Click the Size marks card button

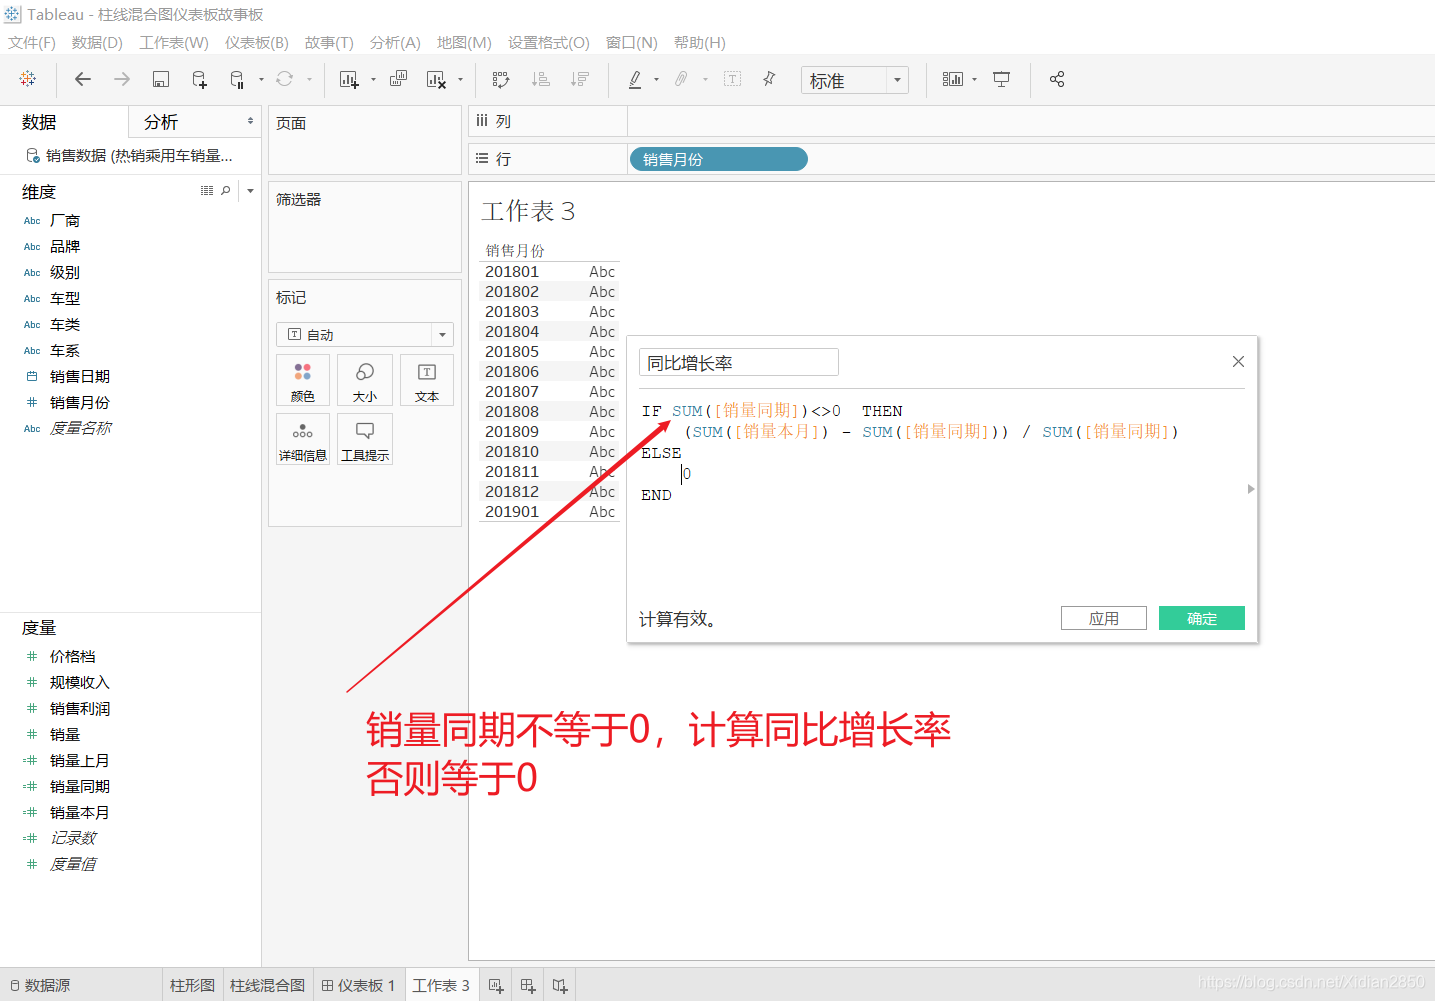click(365, 380)
